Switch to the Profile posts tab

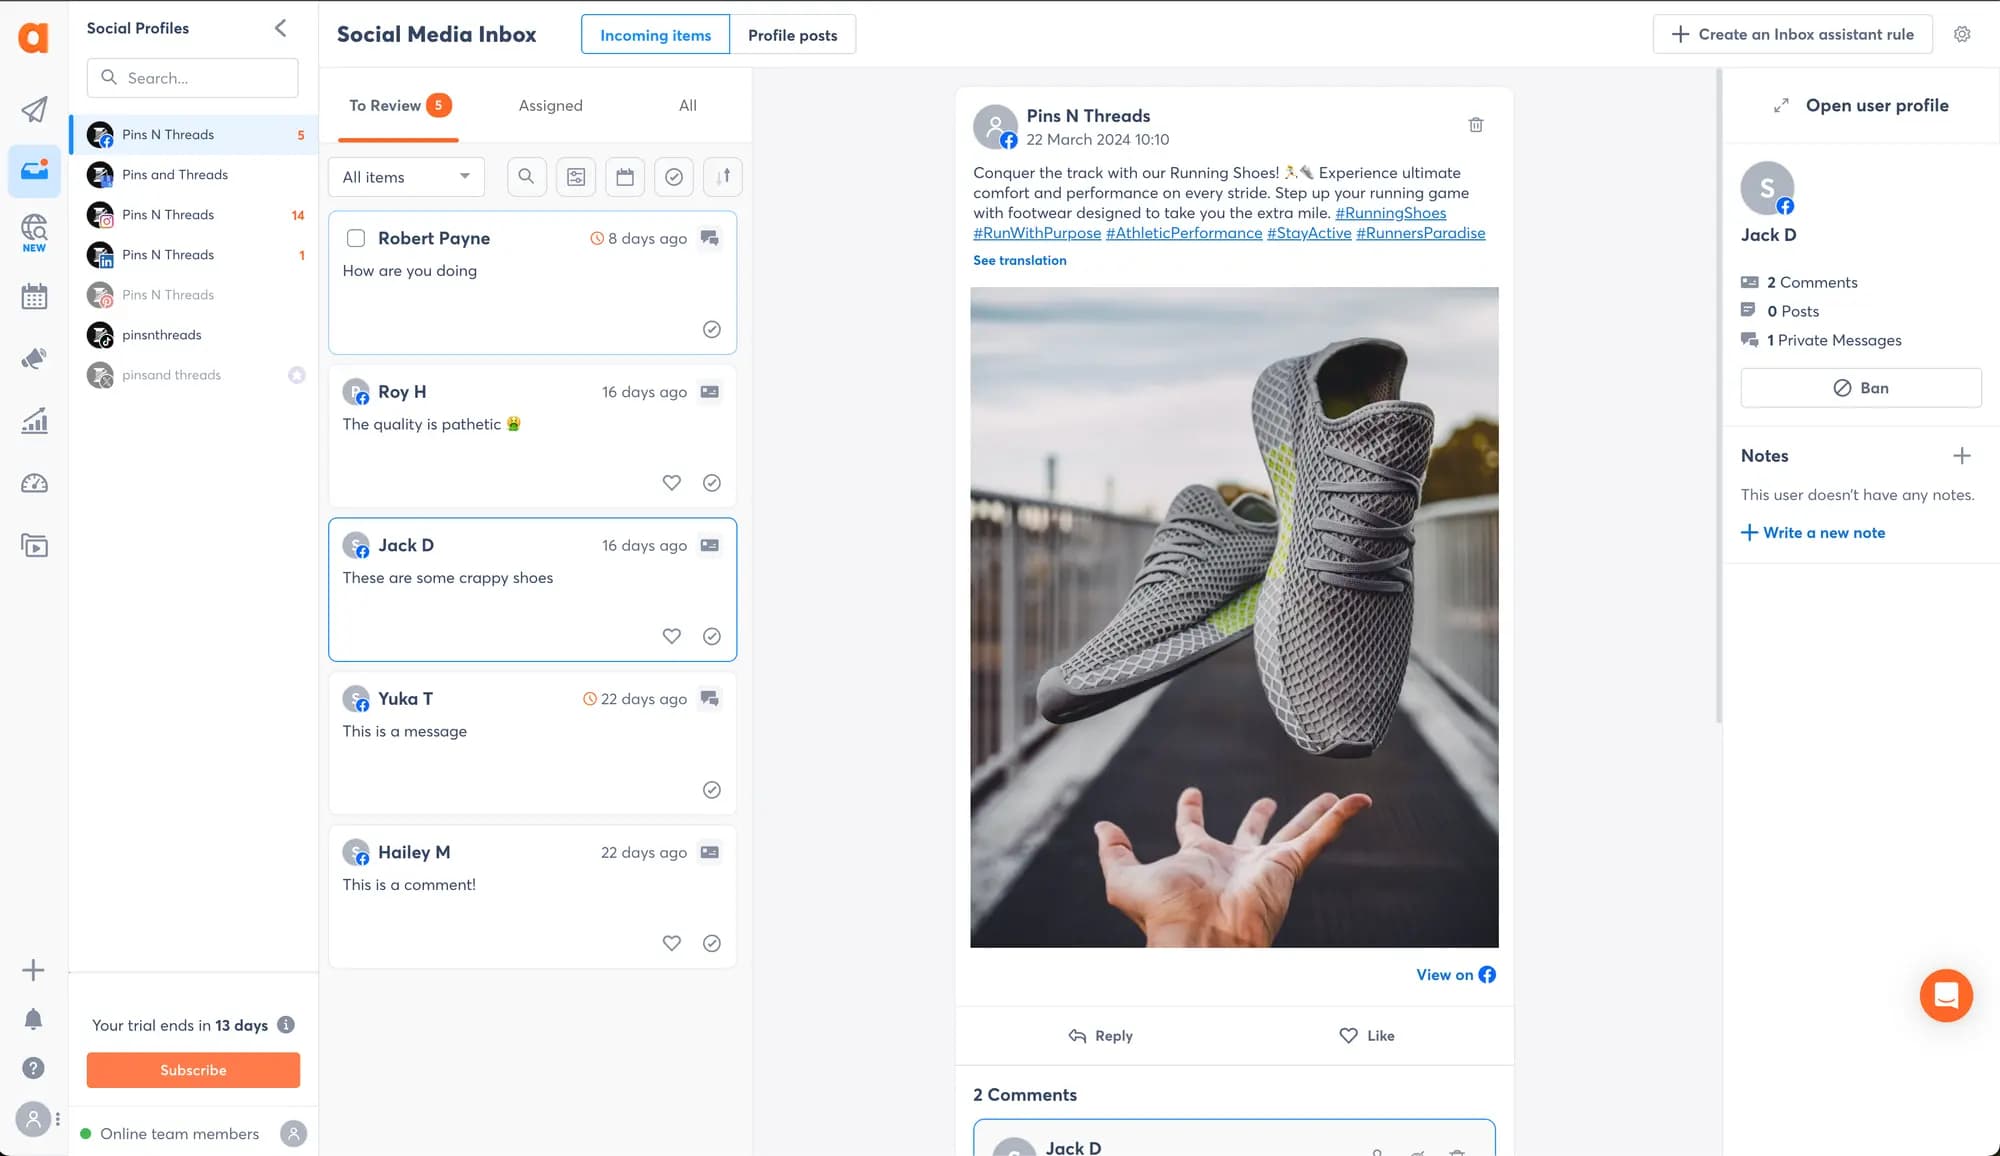tap(792, 34)
